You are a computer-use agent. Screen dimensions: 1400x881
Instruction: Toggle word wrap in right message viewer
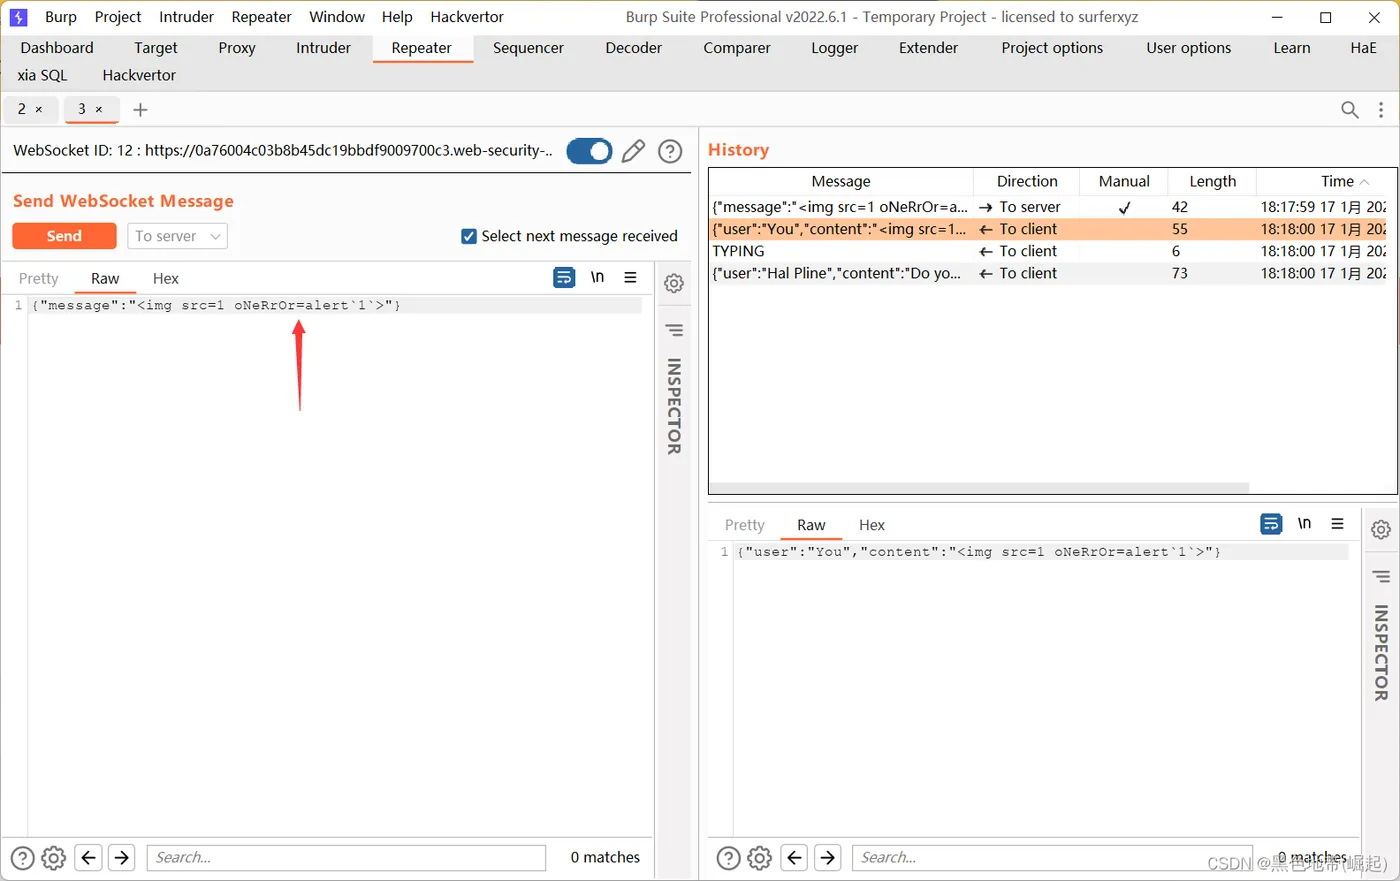point(1271,524)
